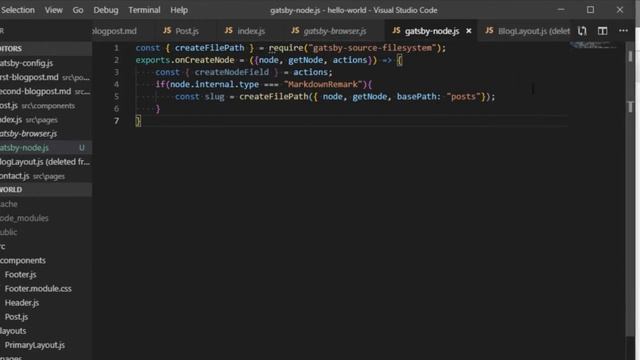Open the Debug menu

click(x=106, y=10)
